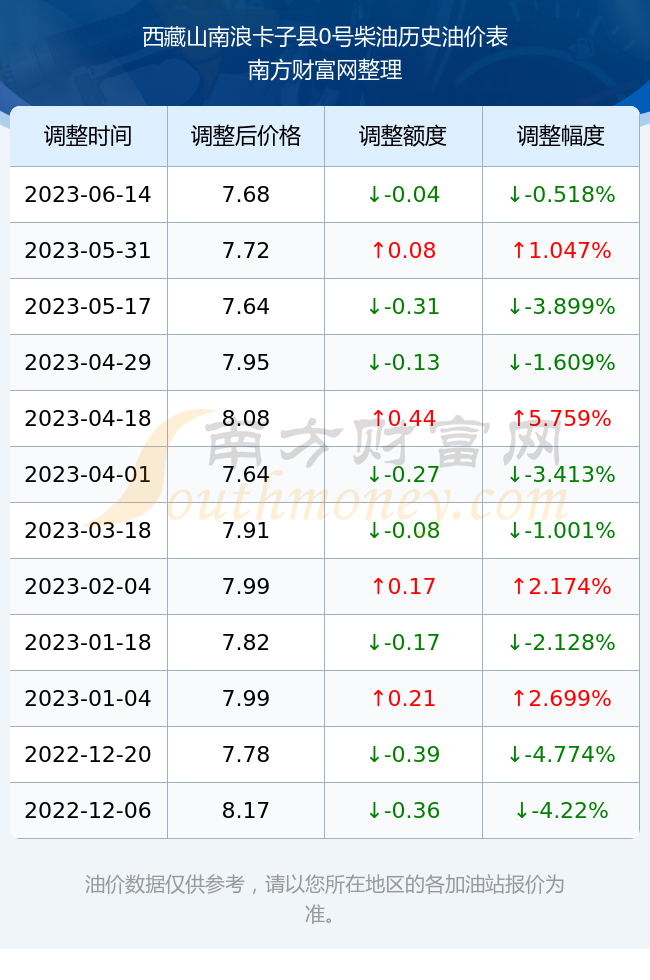This screenshot has width=650, height=980.
Task: Click the green down arrow -0.31 value
Action: (x=403, y=306)
